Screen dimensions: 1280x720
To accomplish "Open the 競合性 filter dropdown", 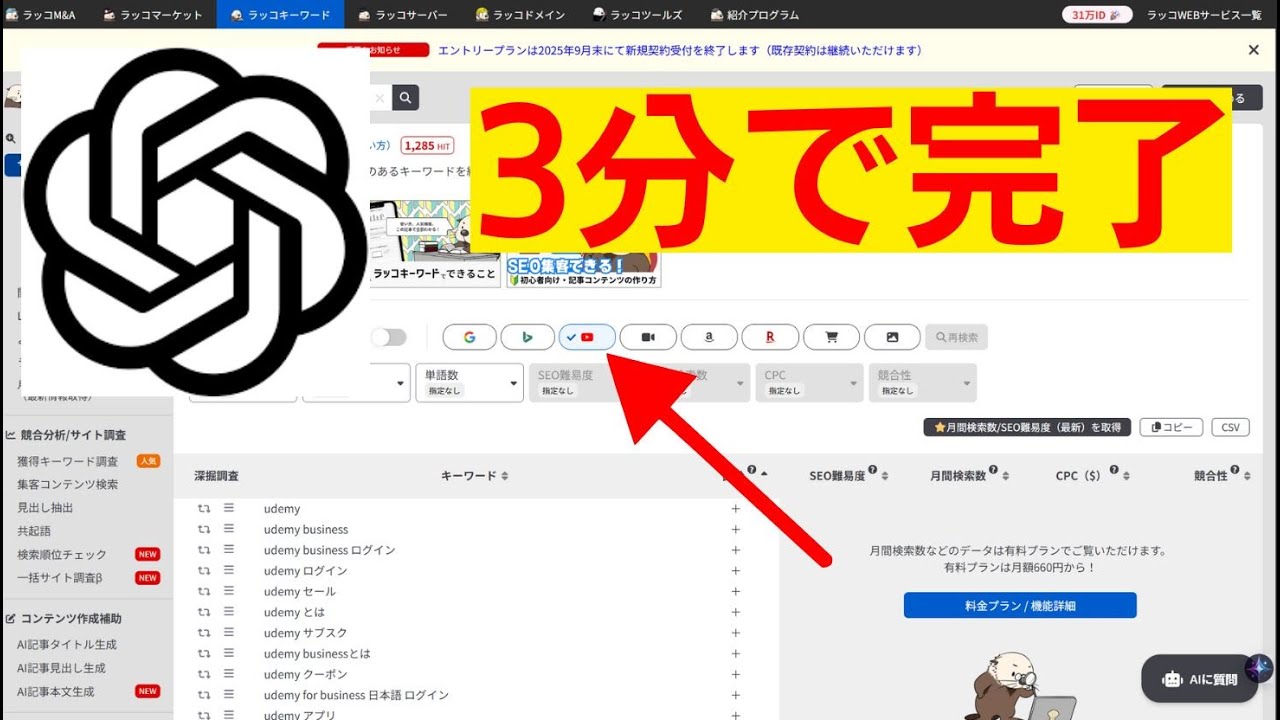I will (x=922, y=382).
